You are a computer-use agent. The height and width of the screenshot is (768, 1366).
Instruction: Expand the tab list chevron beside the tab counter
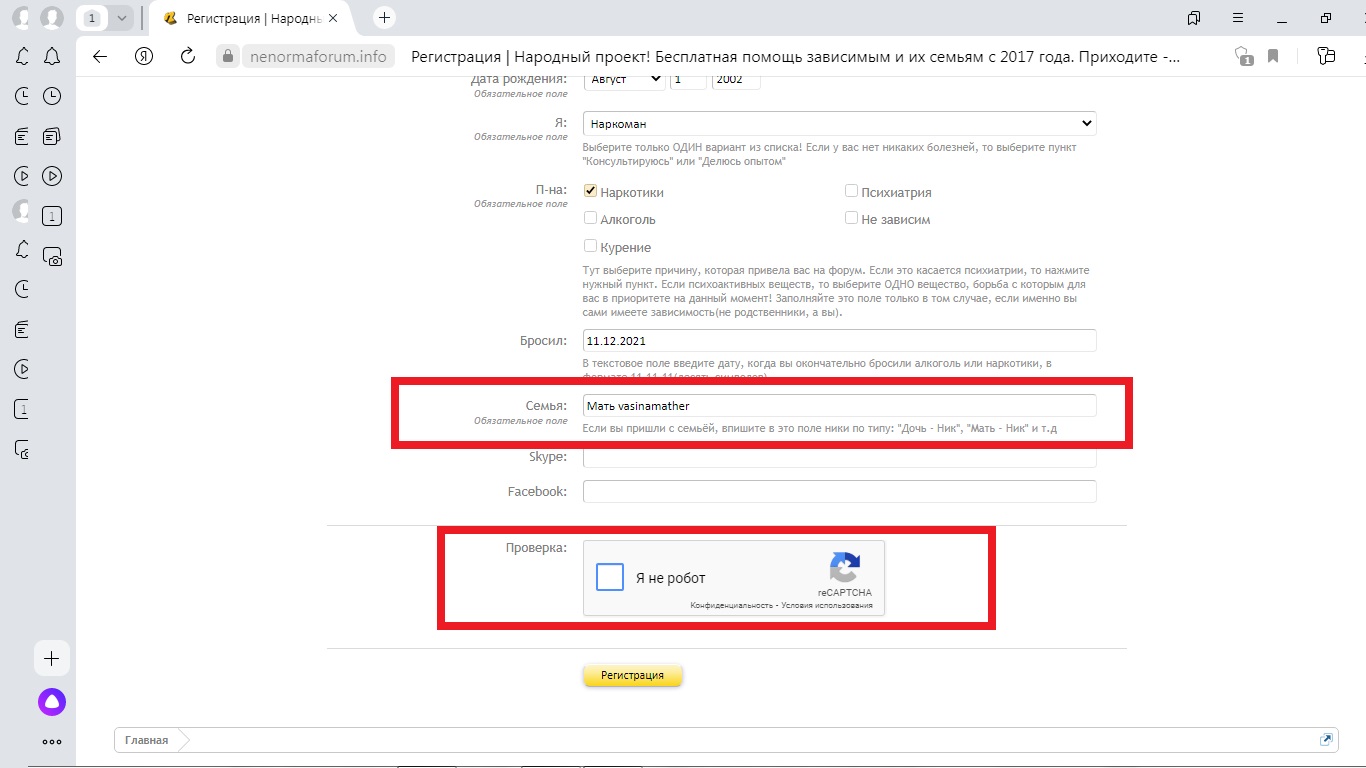click(122, 18)
